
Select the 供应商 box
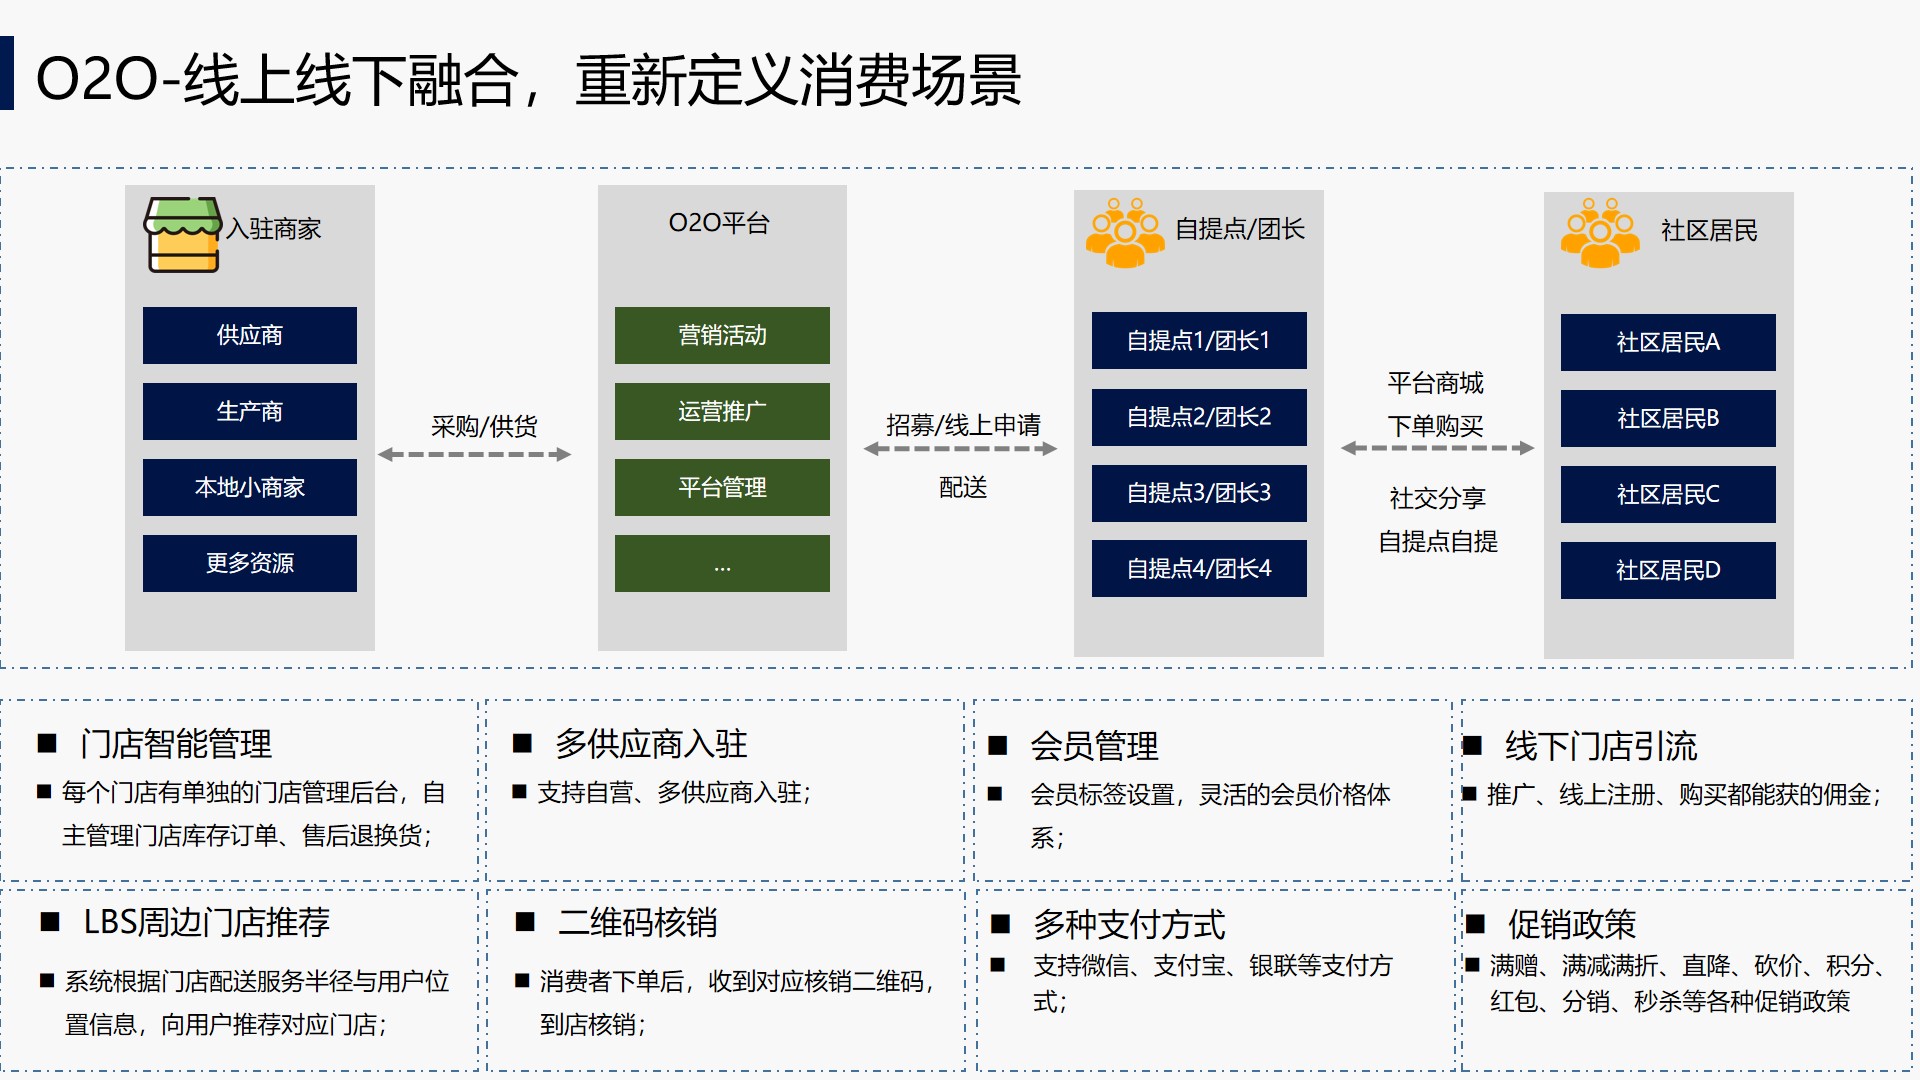coord(249,335)
